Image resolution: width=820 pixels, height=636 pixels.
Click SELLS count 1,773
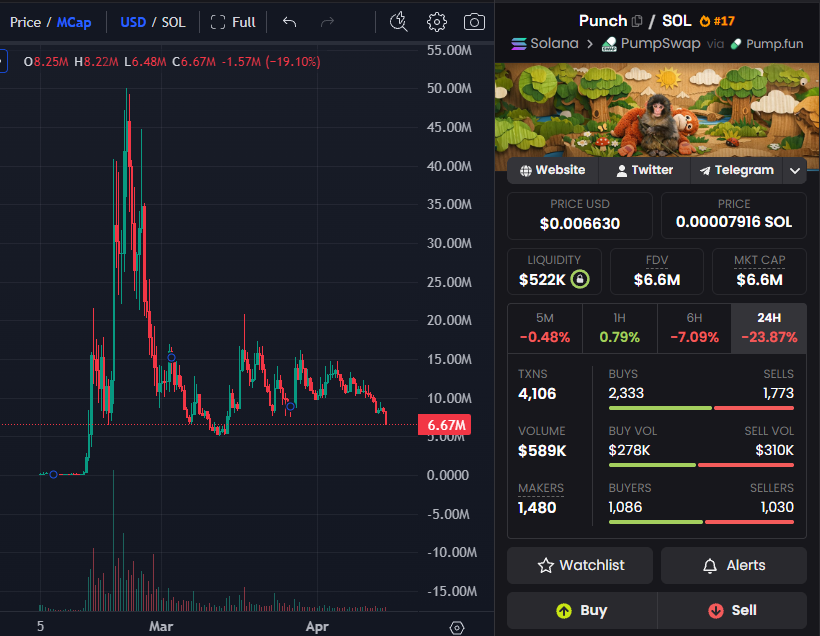[778, 393]
